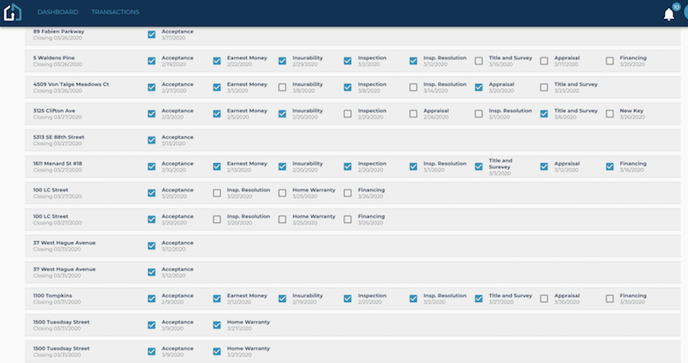Uncheck Acceptance for 89 Fabien Parkway
The height and width of the screenshot is (363, 688).
(151, 34)
